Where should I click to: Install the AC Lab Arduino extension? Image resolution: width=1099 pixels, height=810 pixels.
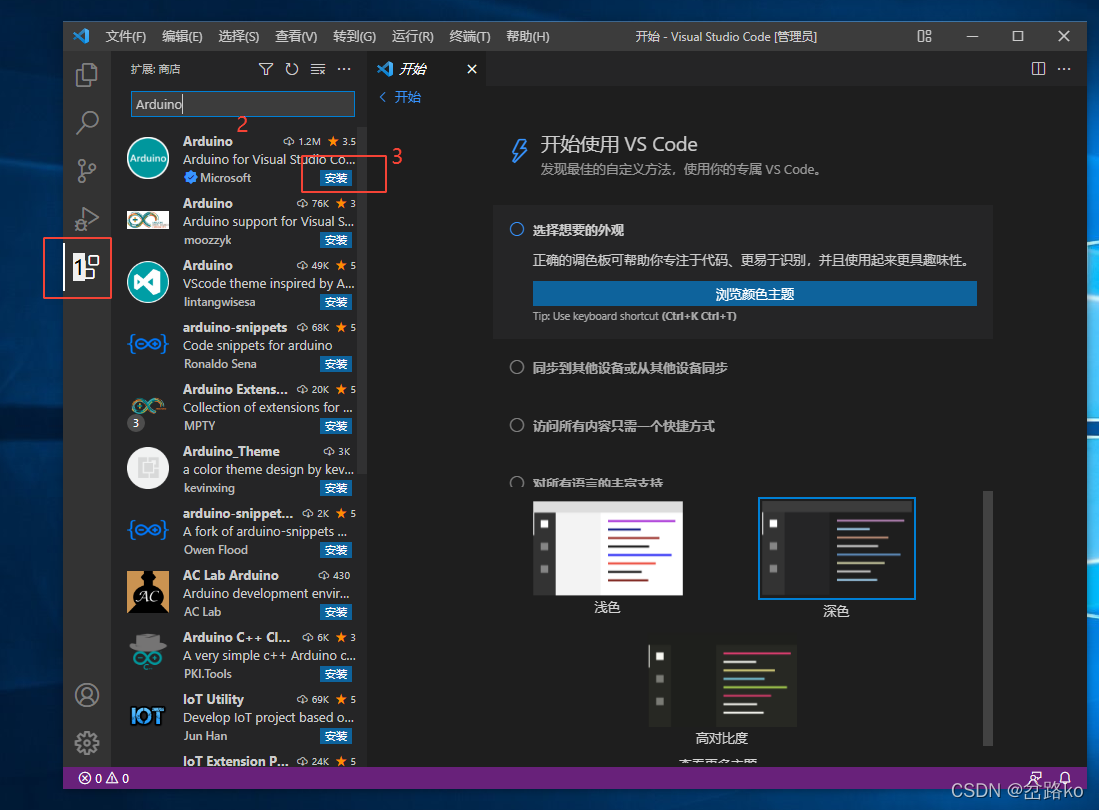tap(336, 612)
